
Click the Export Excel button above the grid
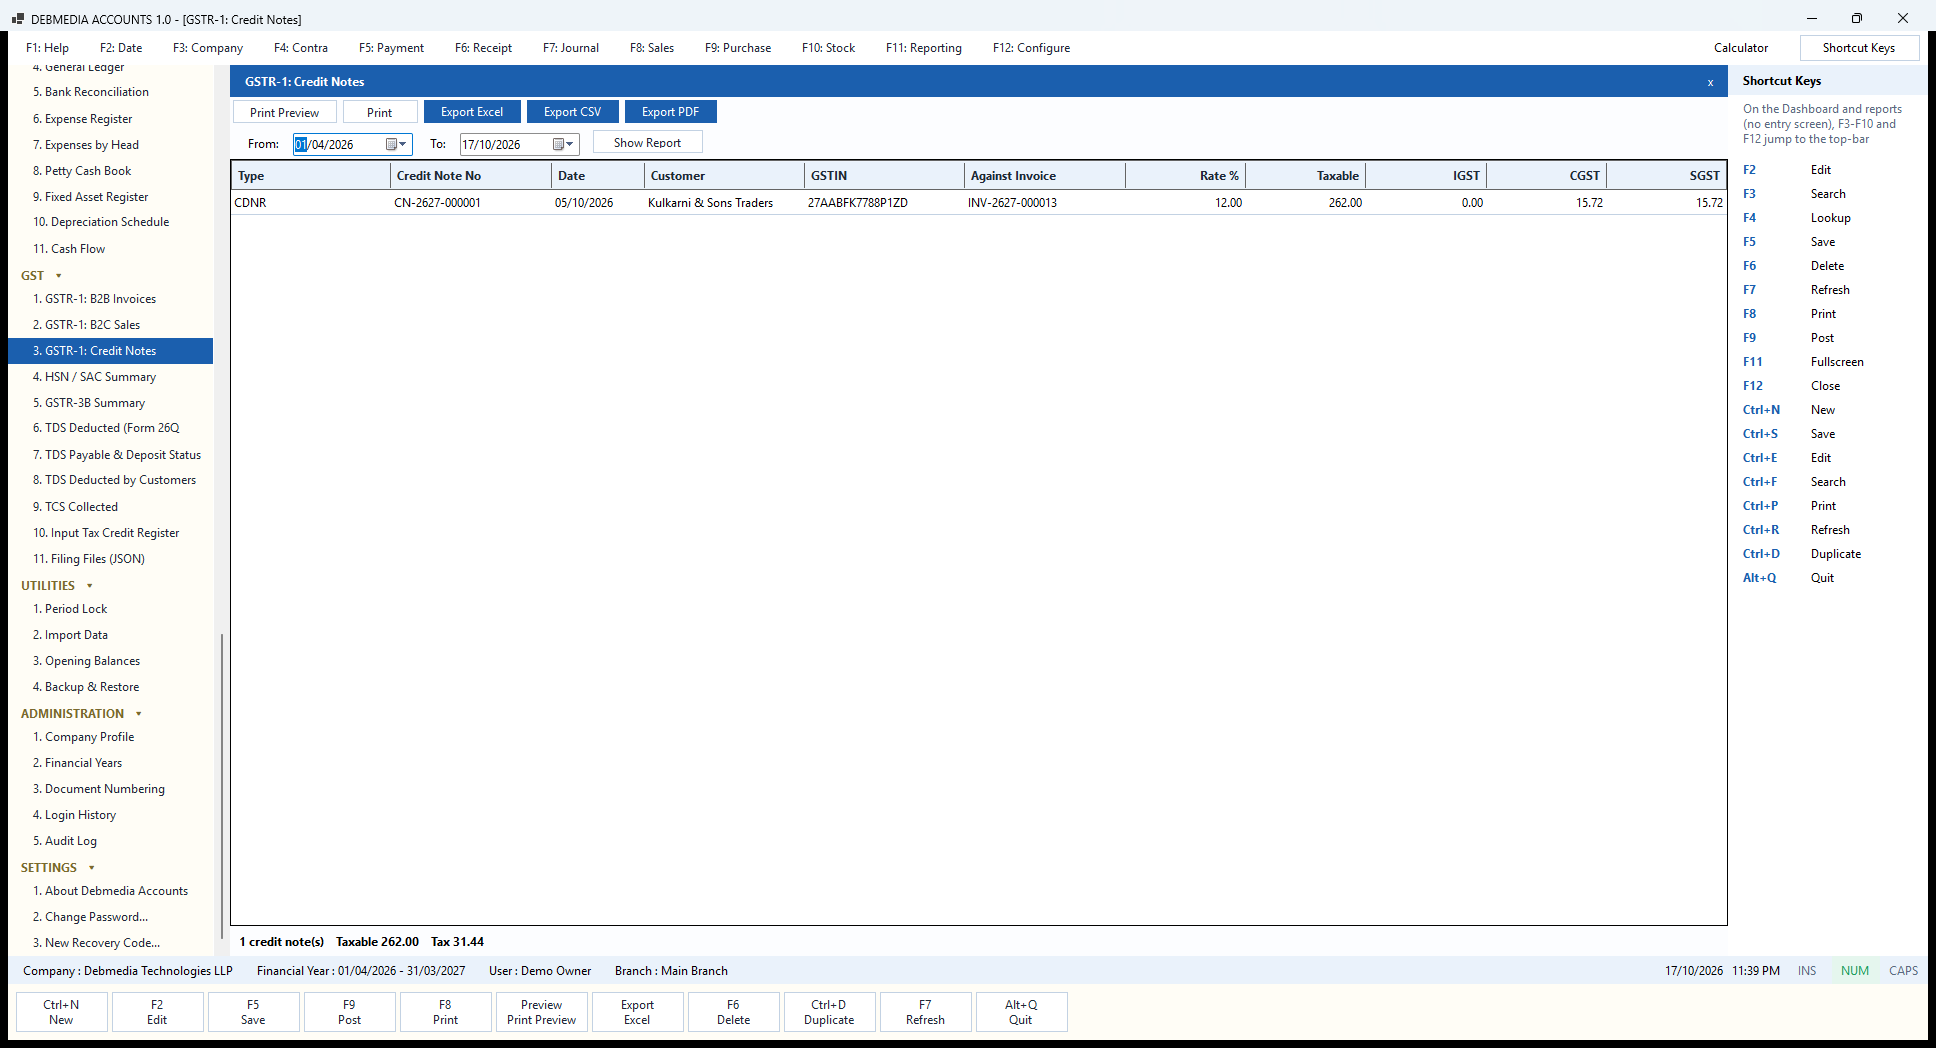[472, 112]
